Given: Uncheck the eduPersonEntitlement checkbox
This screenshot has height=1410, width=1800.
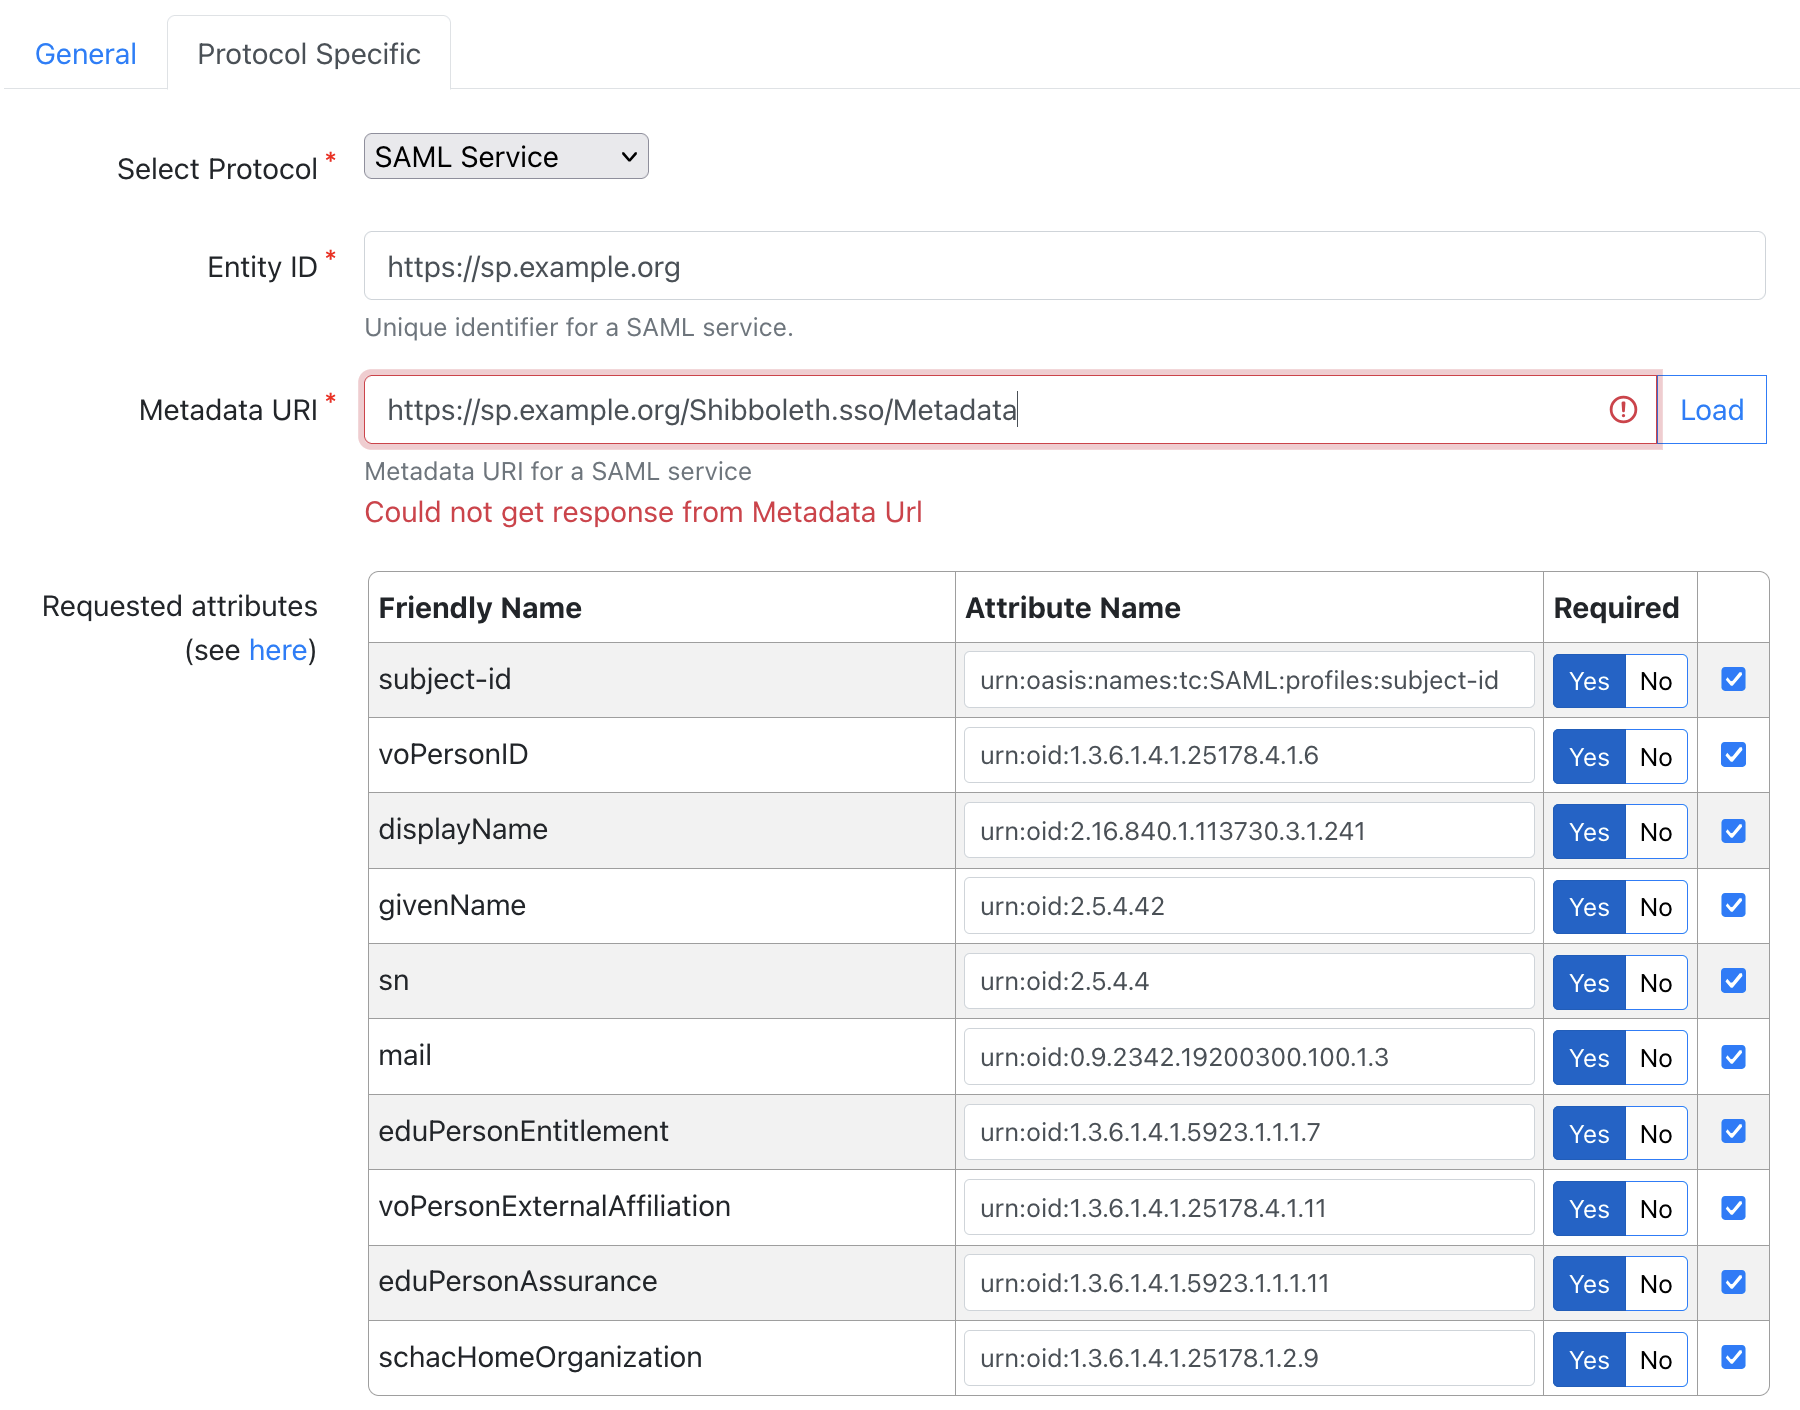Looking at the screenshot, I should pos(1733,1131).
